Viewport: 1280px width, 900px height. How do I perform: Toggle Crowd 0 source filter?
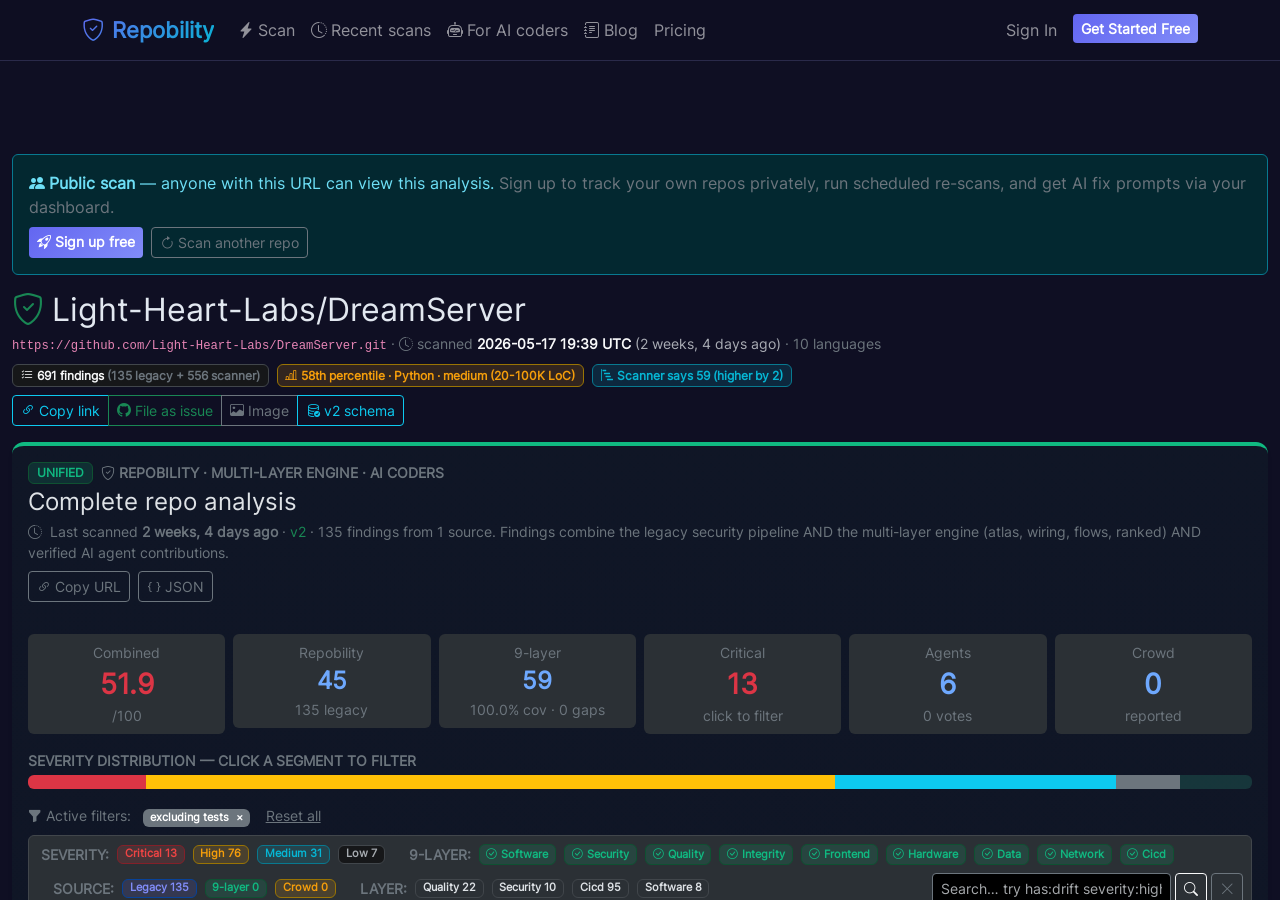305,888
